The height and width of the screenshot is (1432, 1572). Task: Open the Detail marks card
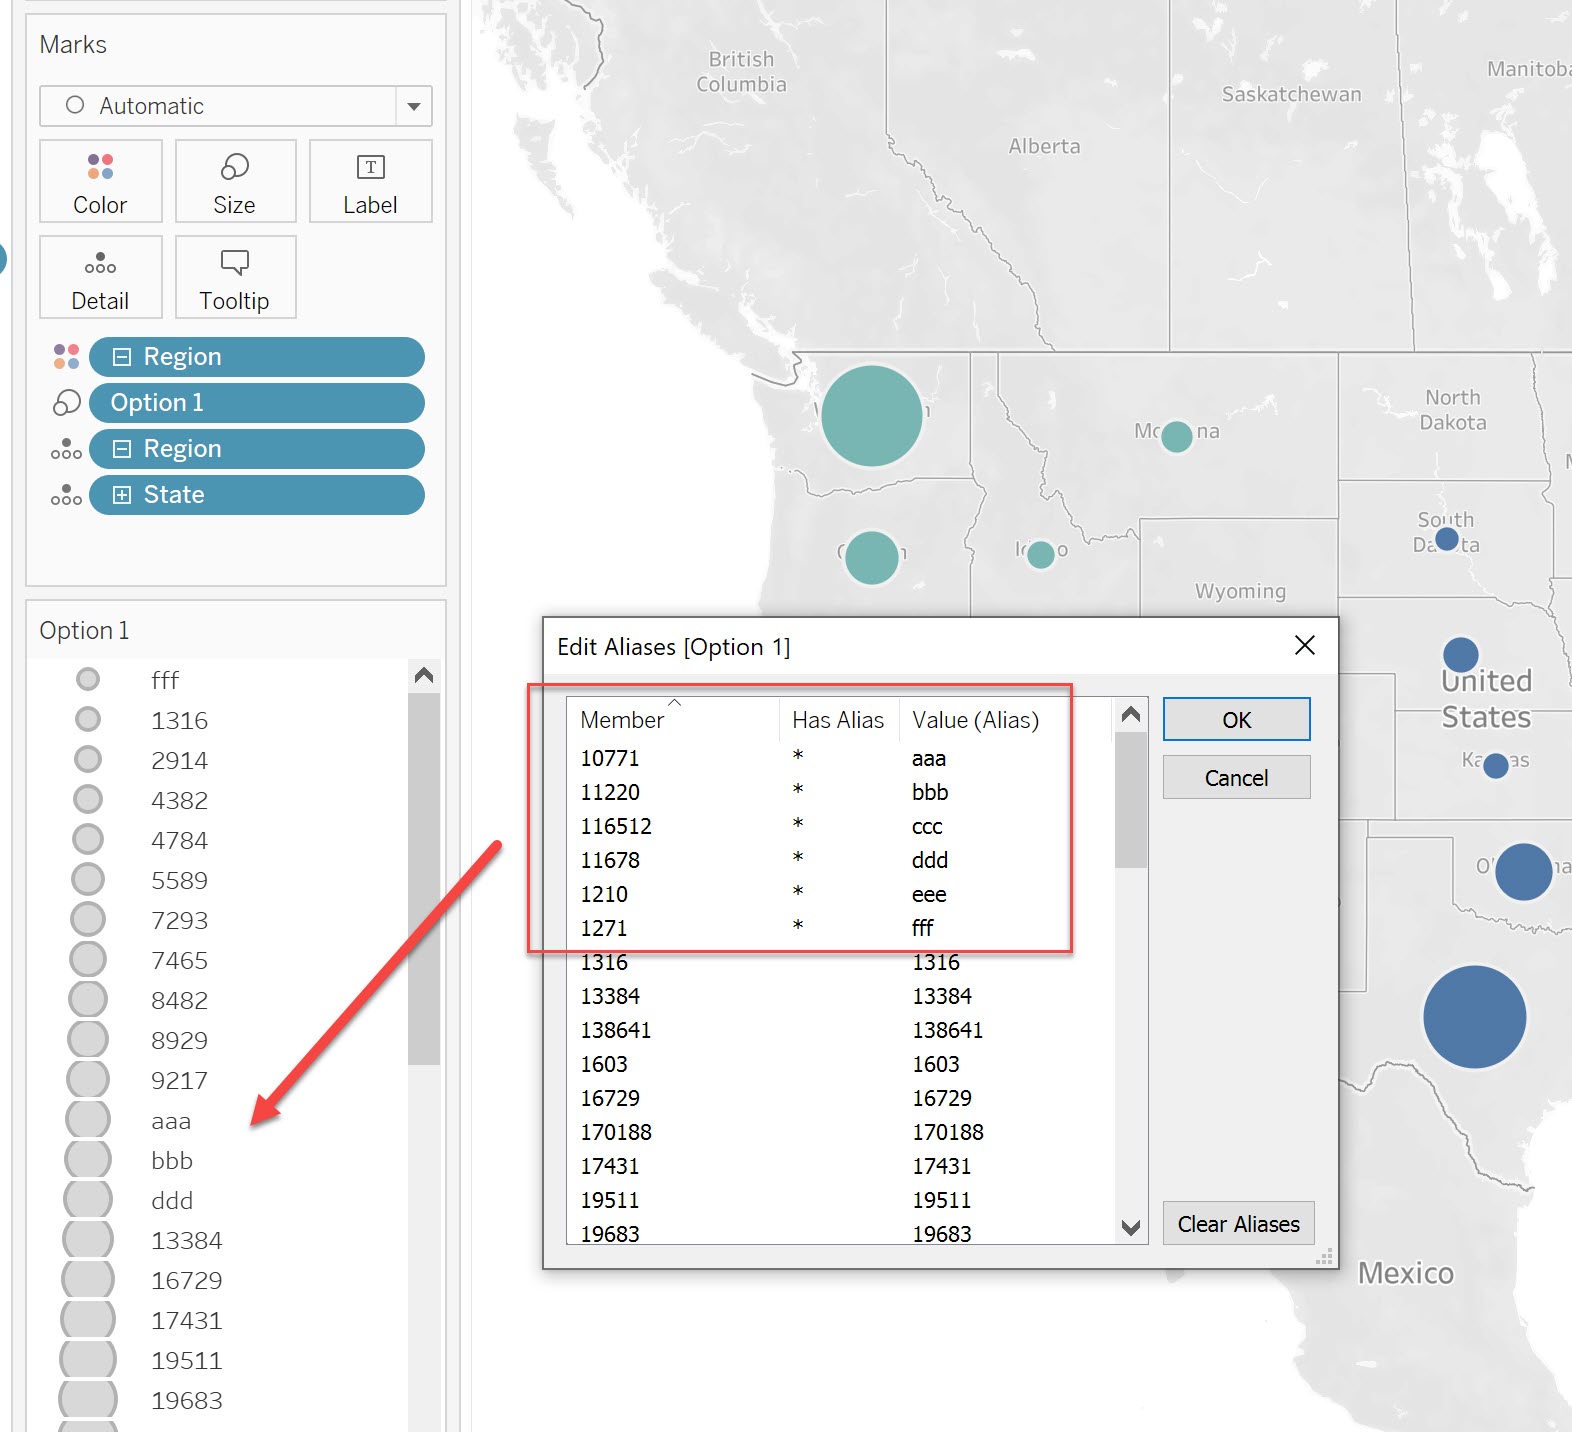point(100,277)
